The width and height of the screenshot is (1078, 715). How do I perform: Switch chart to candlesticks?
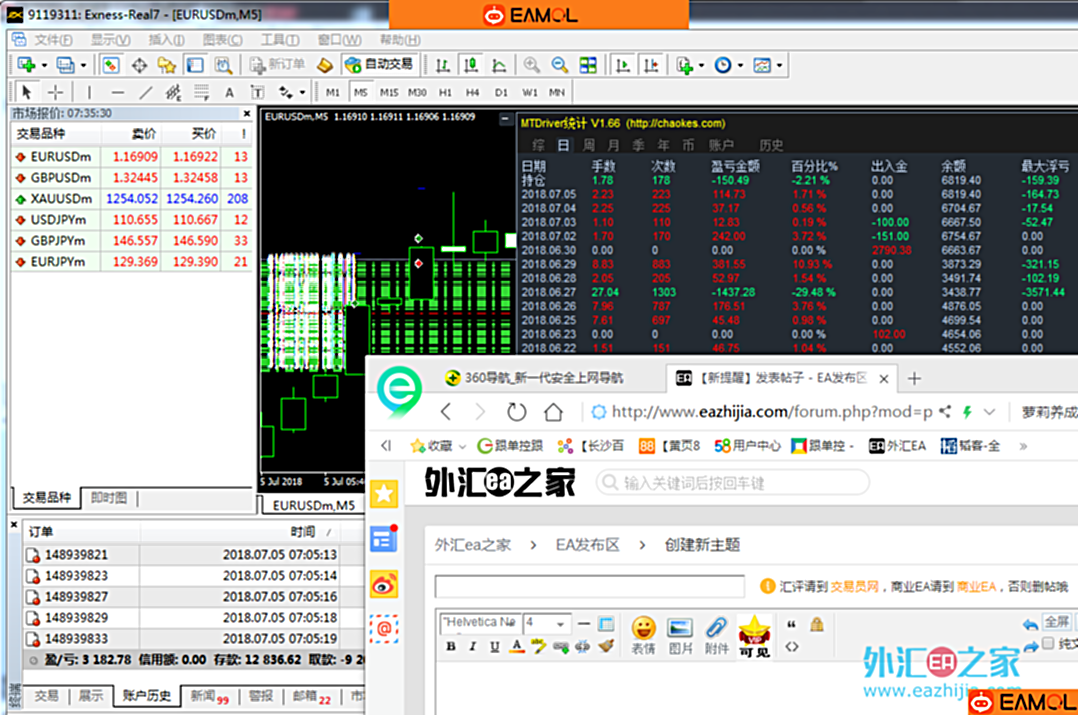pos(471,65)
